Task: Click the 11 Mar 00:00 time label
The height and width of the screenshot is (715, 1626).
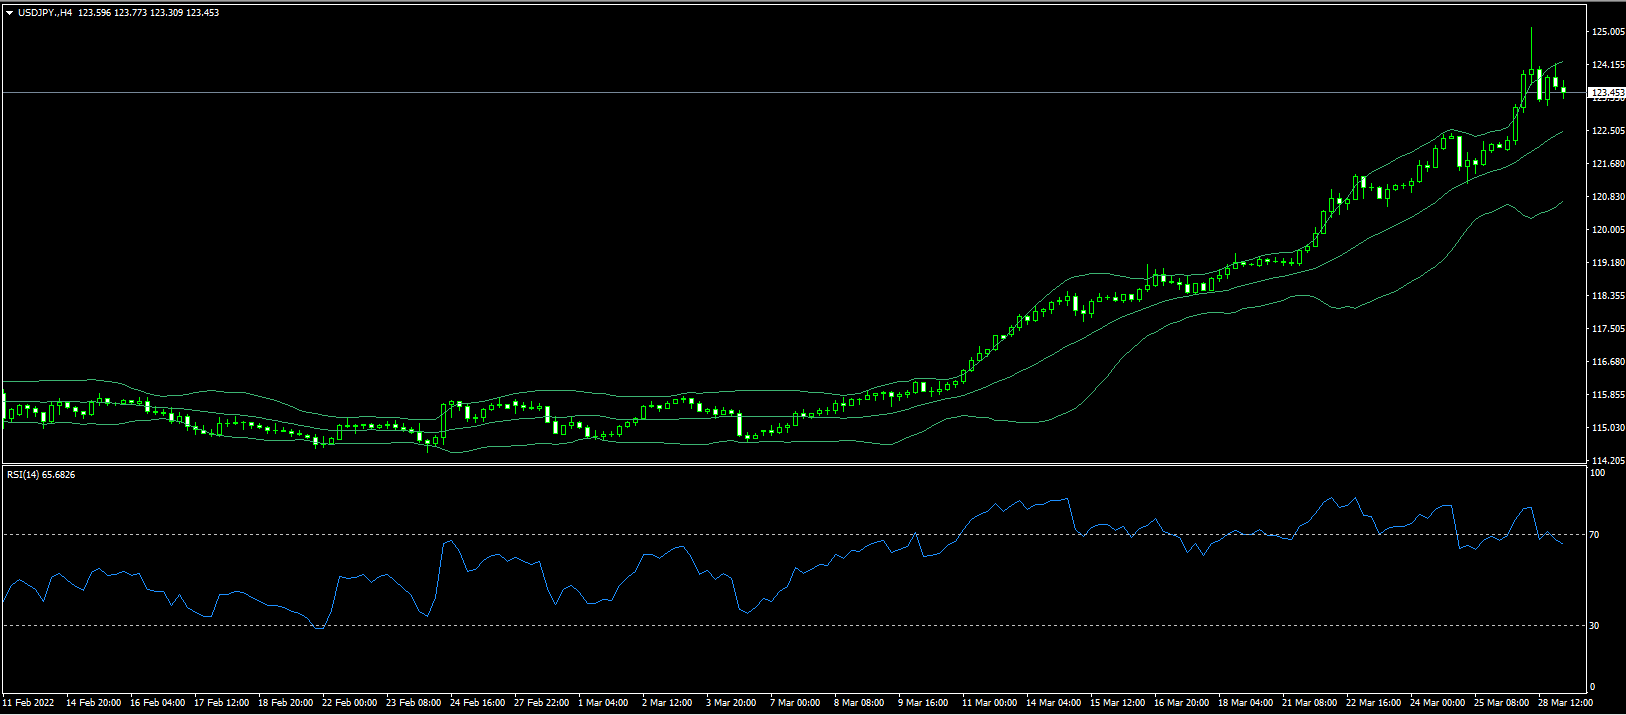Action: (989, 703)
